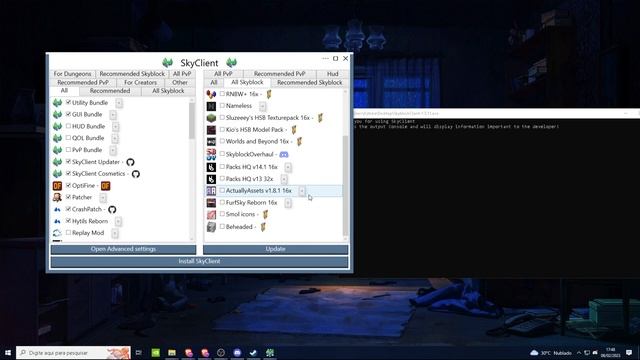The image size is (640, 360).
Task: Click forum link icon beside Beheaded
Action: [x=263, y=227]
